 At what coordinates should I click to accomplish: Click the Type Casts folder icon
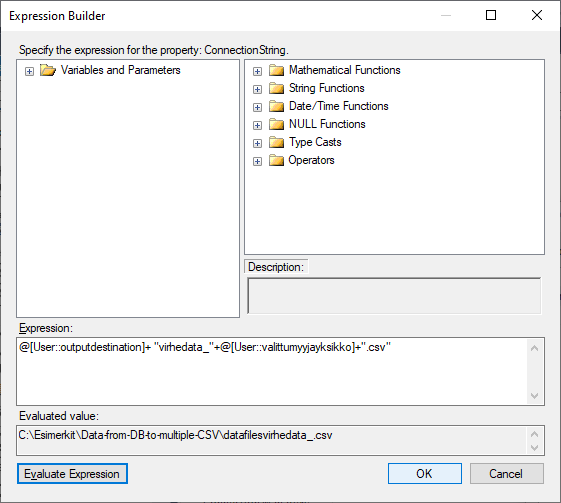[276, 142]
